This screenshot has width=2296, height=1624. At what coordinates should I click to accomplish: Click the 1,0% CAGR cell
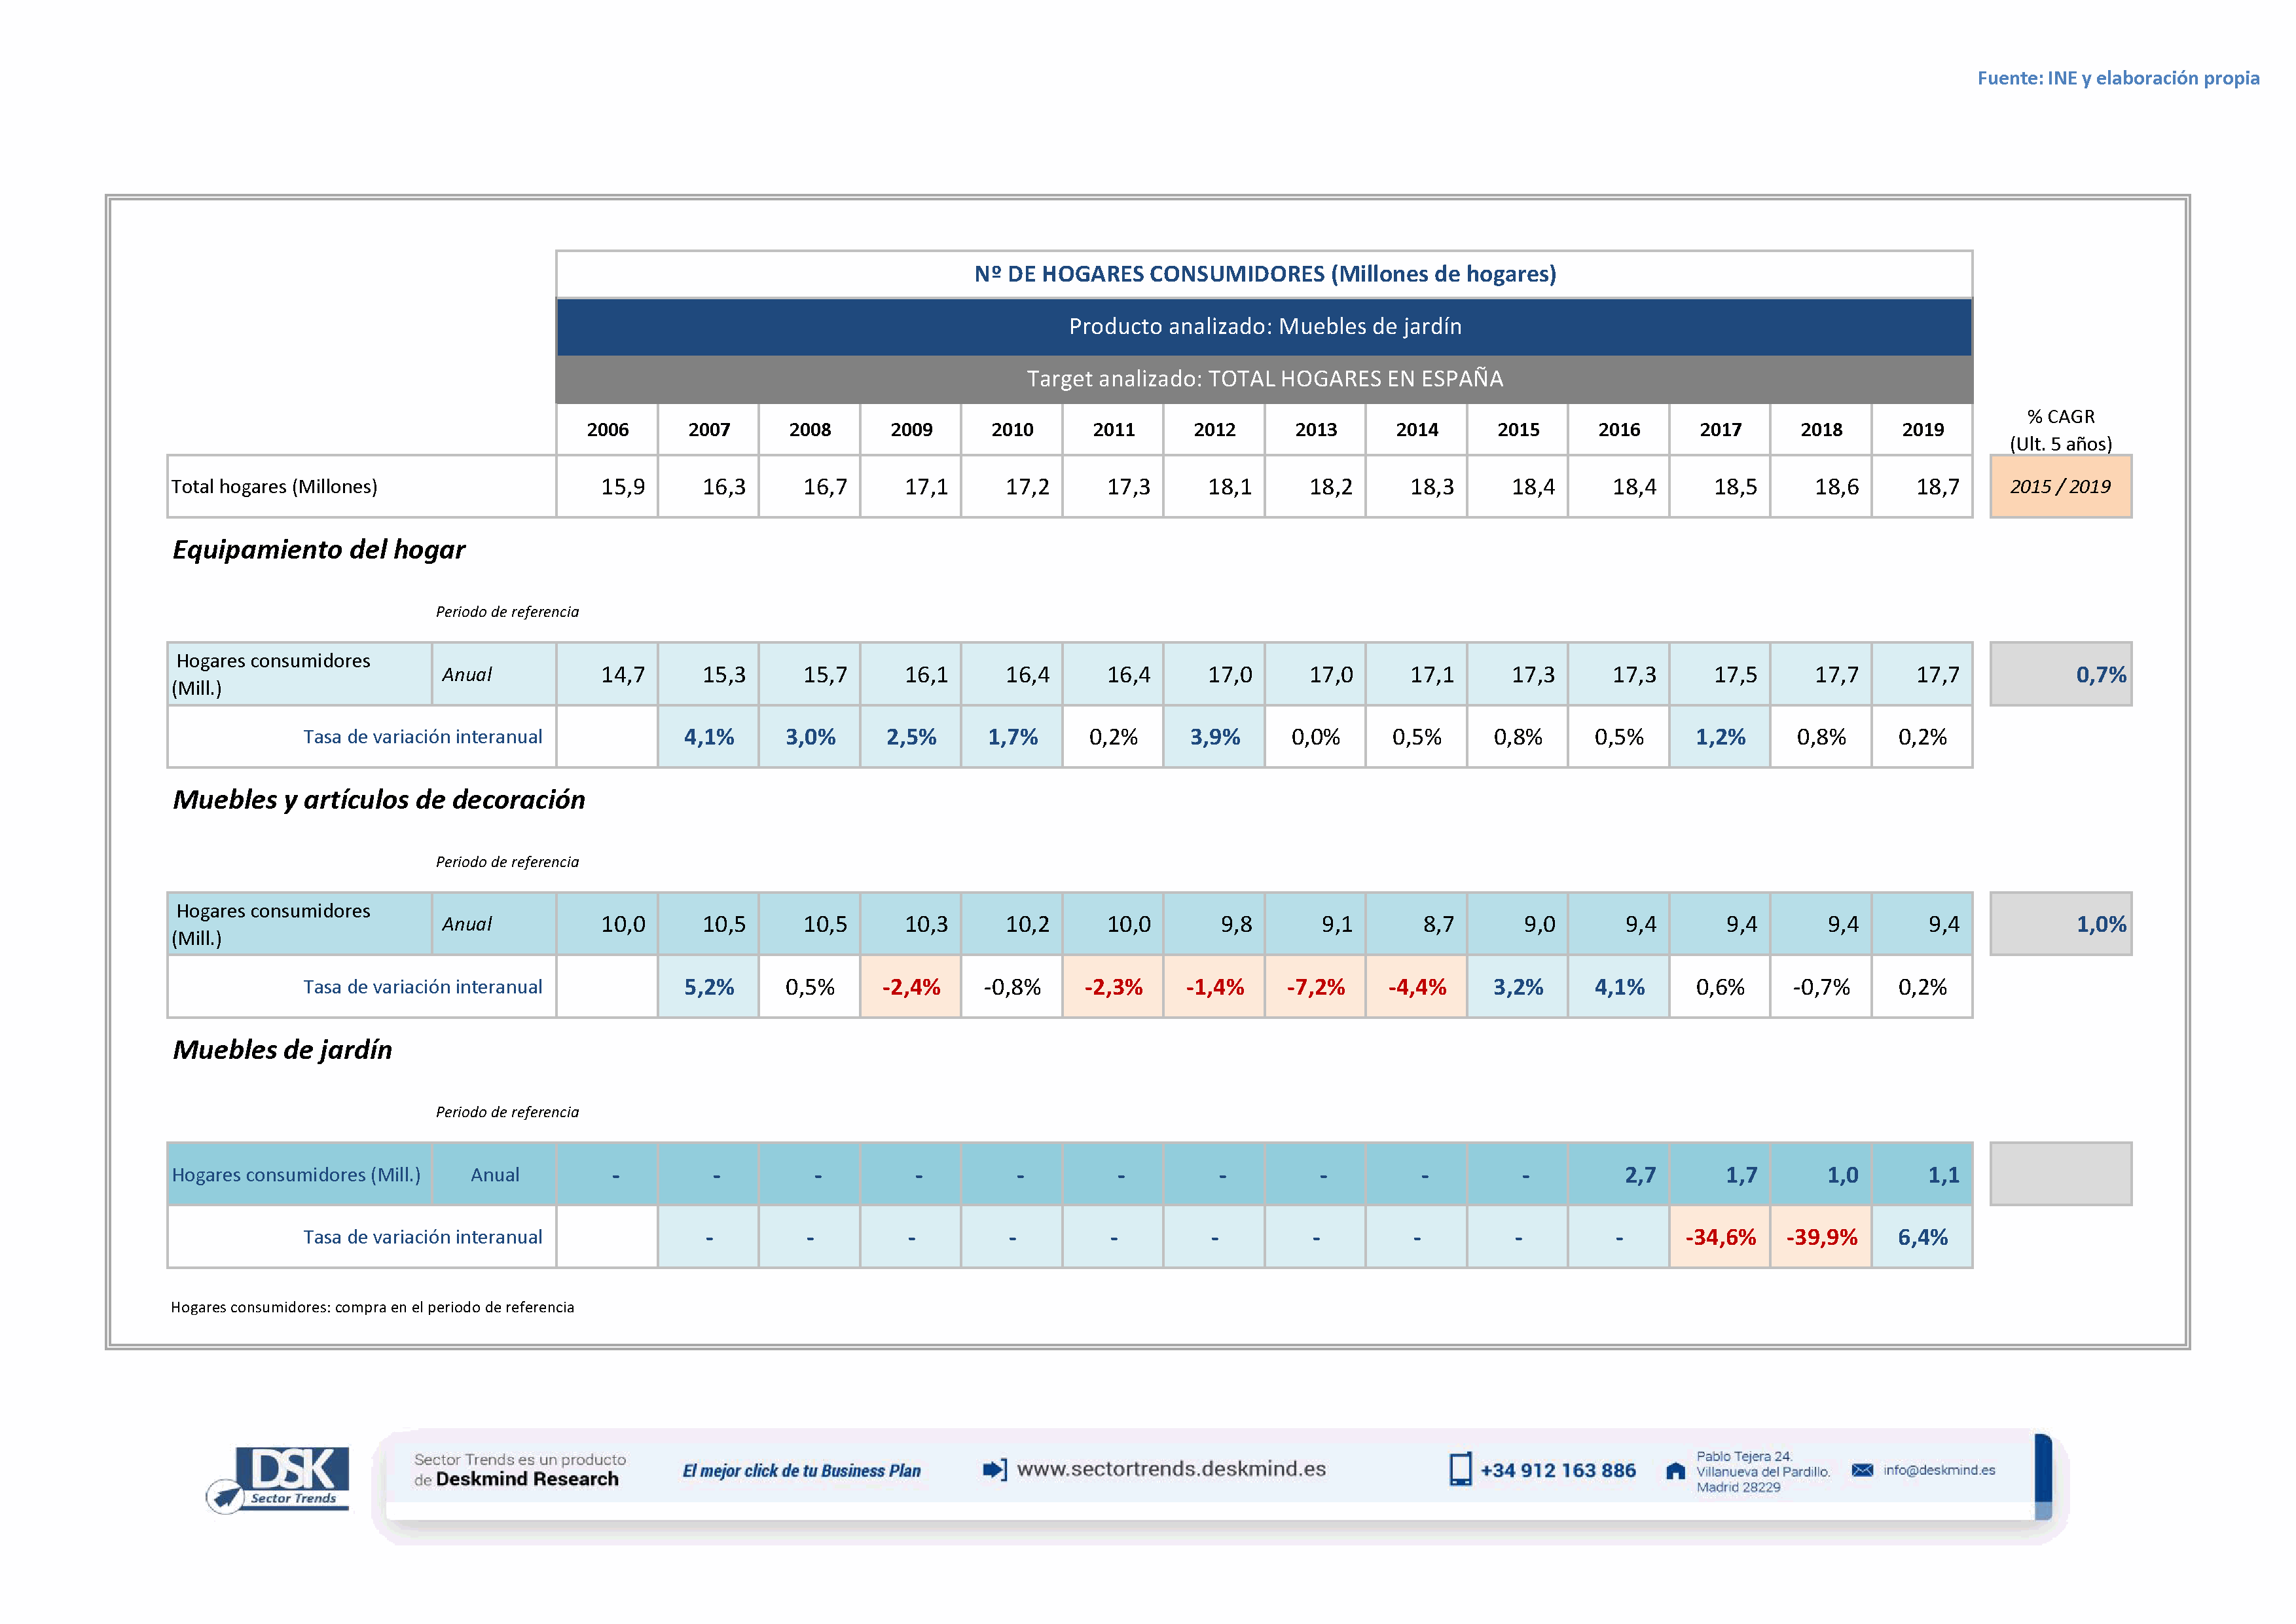coord(2060,924)
